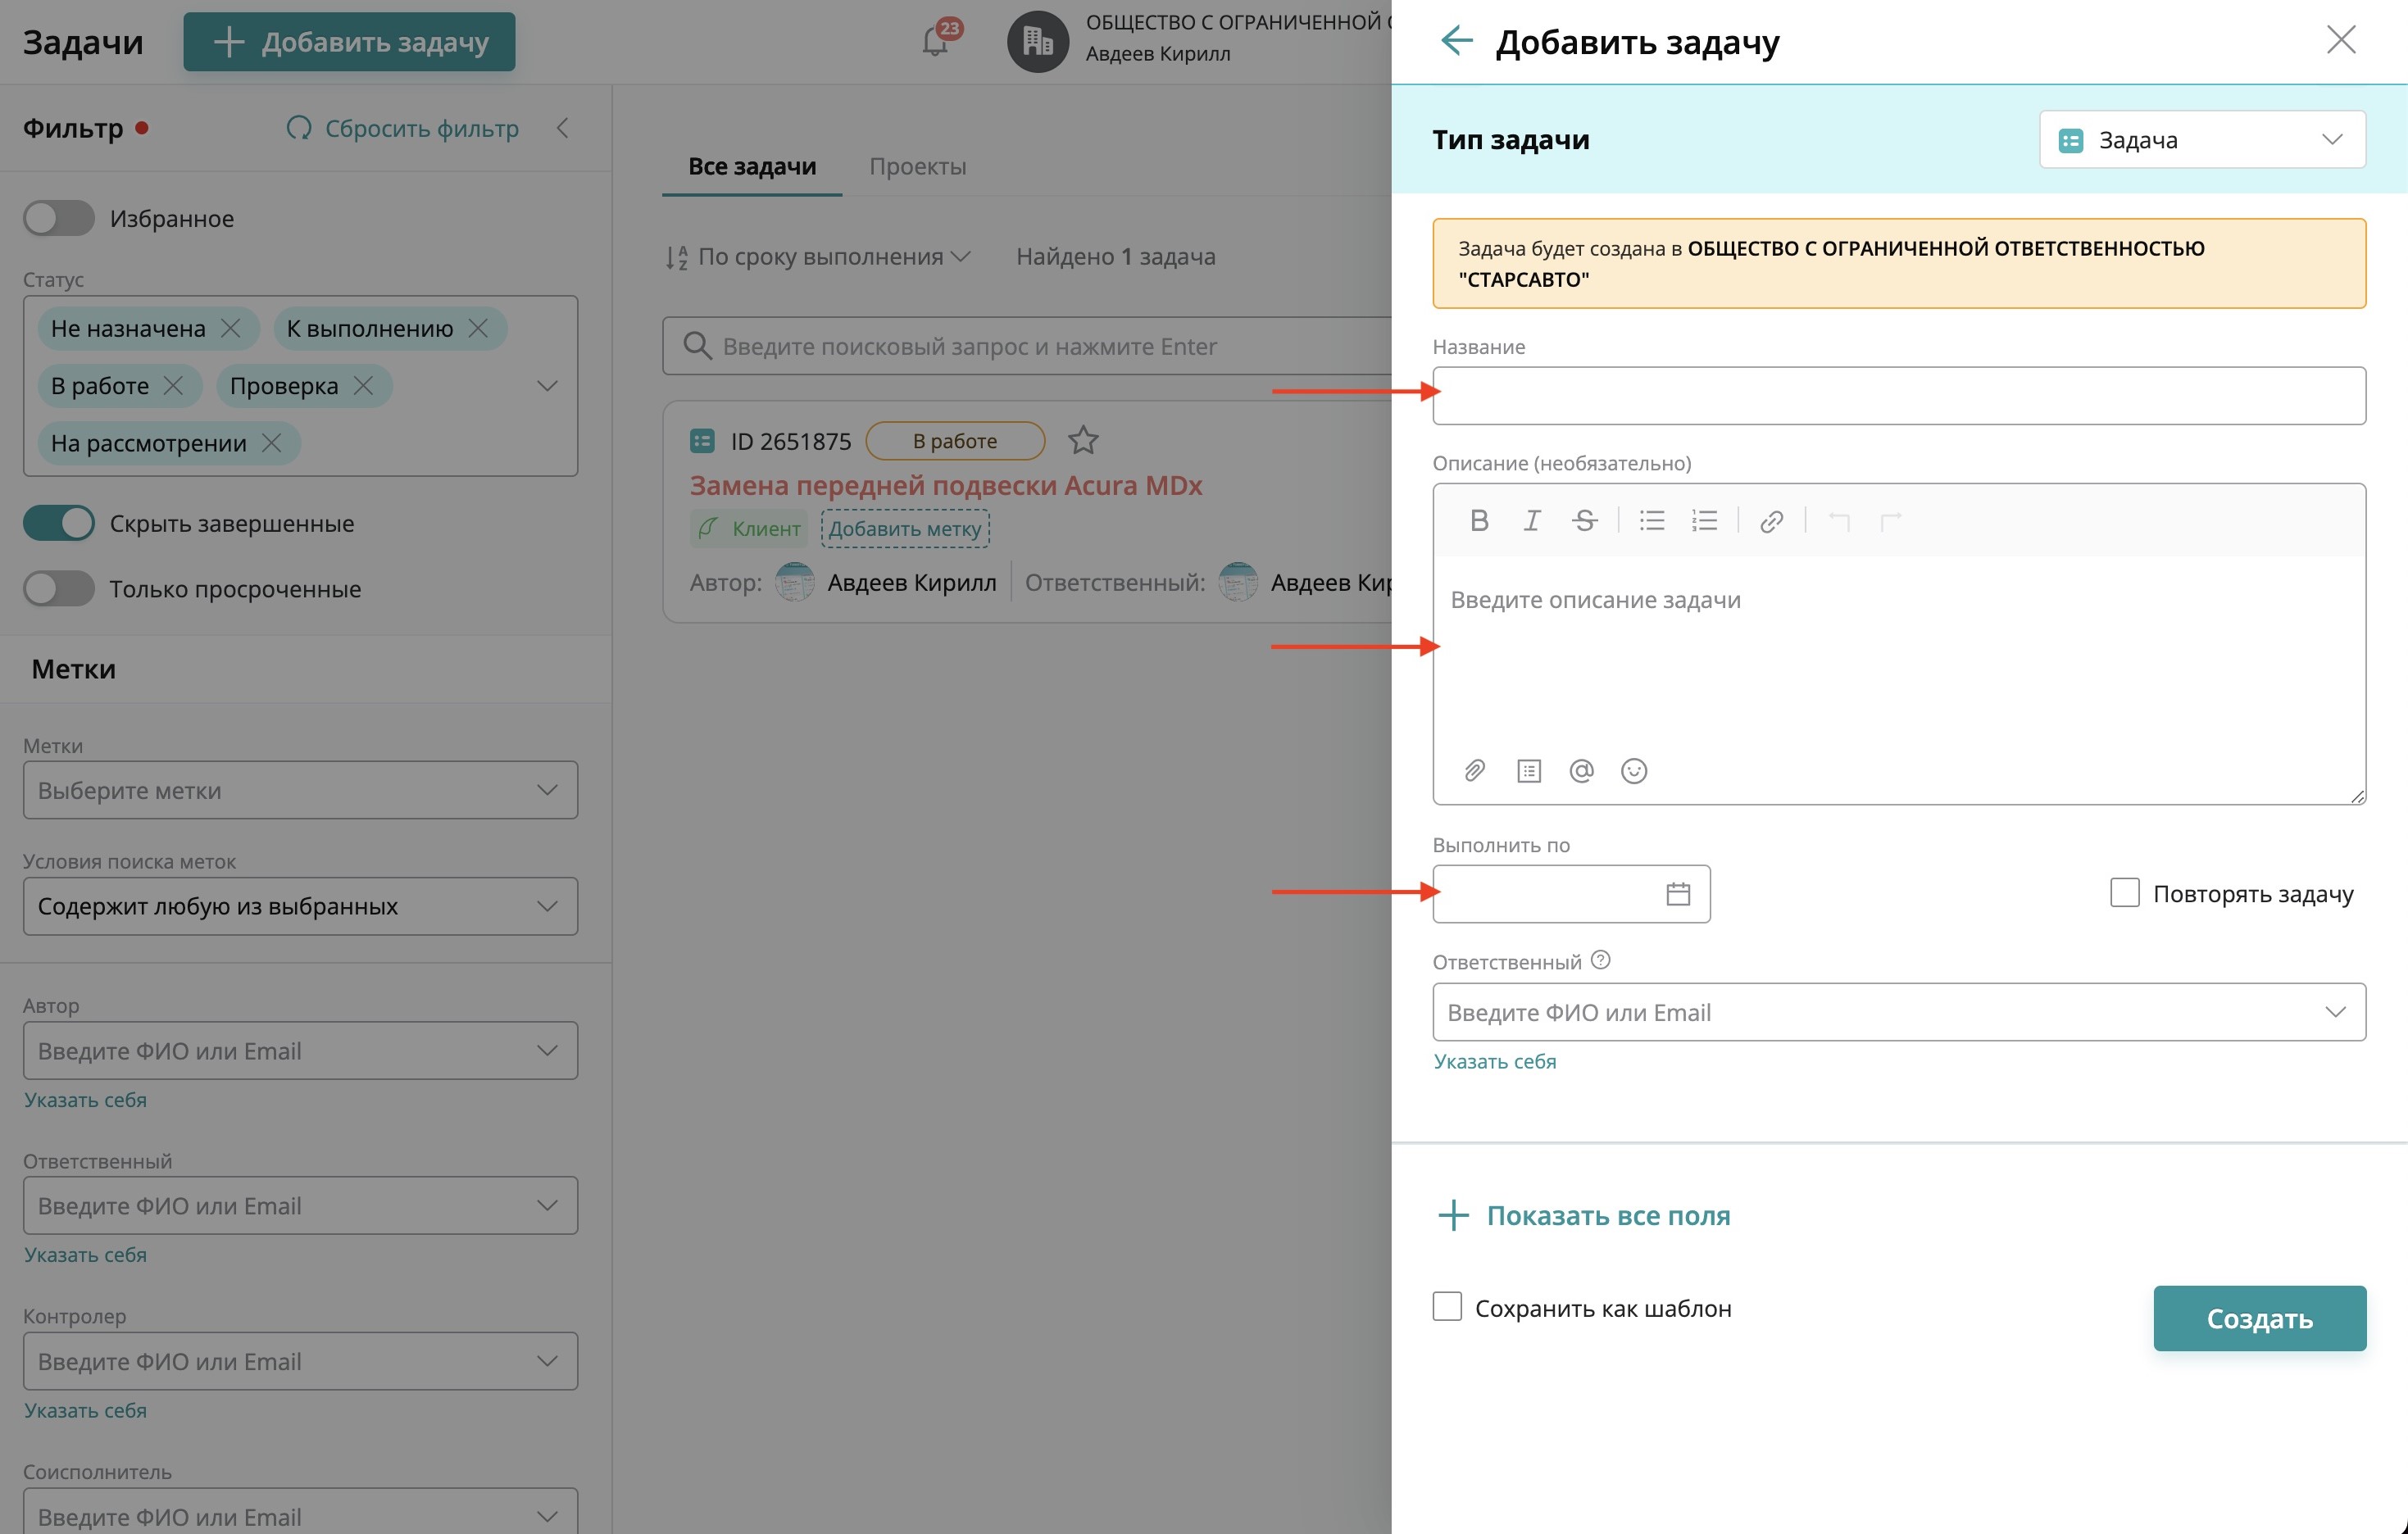Apply italic formatting in description editor
Screen dimensions: 2408x1534
click(x=1531, y=520)
